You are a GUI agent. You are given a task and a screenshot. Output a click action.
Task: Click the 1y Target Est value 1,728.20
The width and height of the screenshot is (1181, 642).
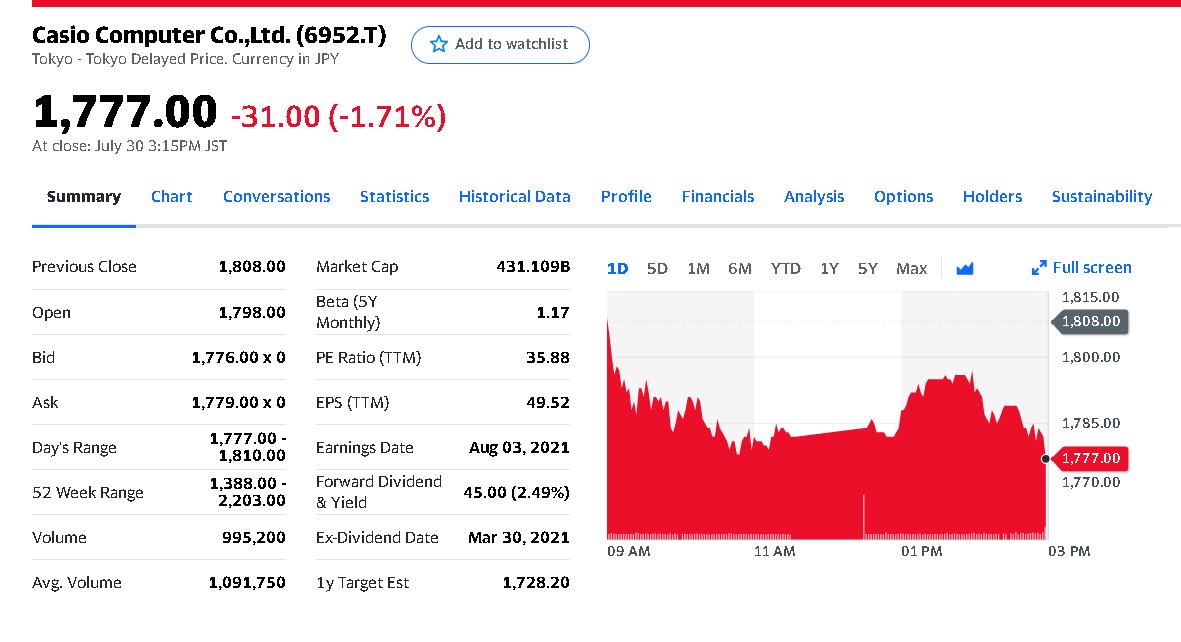tap(536, 582)
